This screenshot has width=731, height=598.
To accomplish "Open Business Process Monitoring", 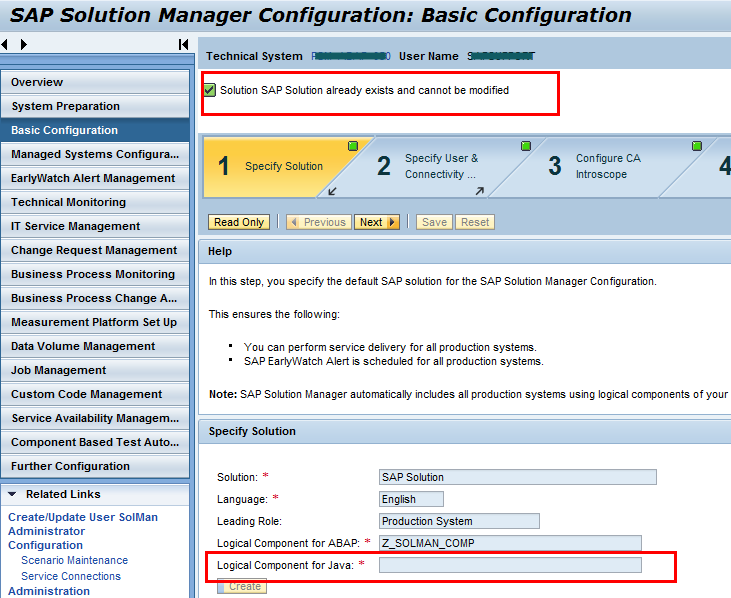I will 95,274.
